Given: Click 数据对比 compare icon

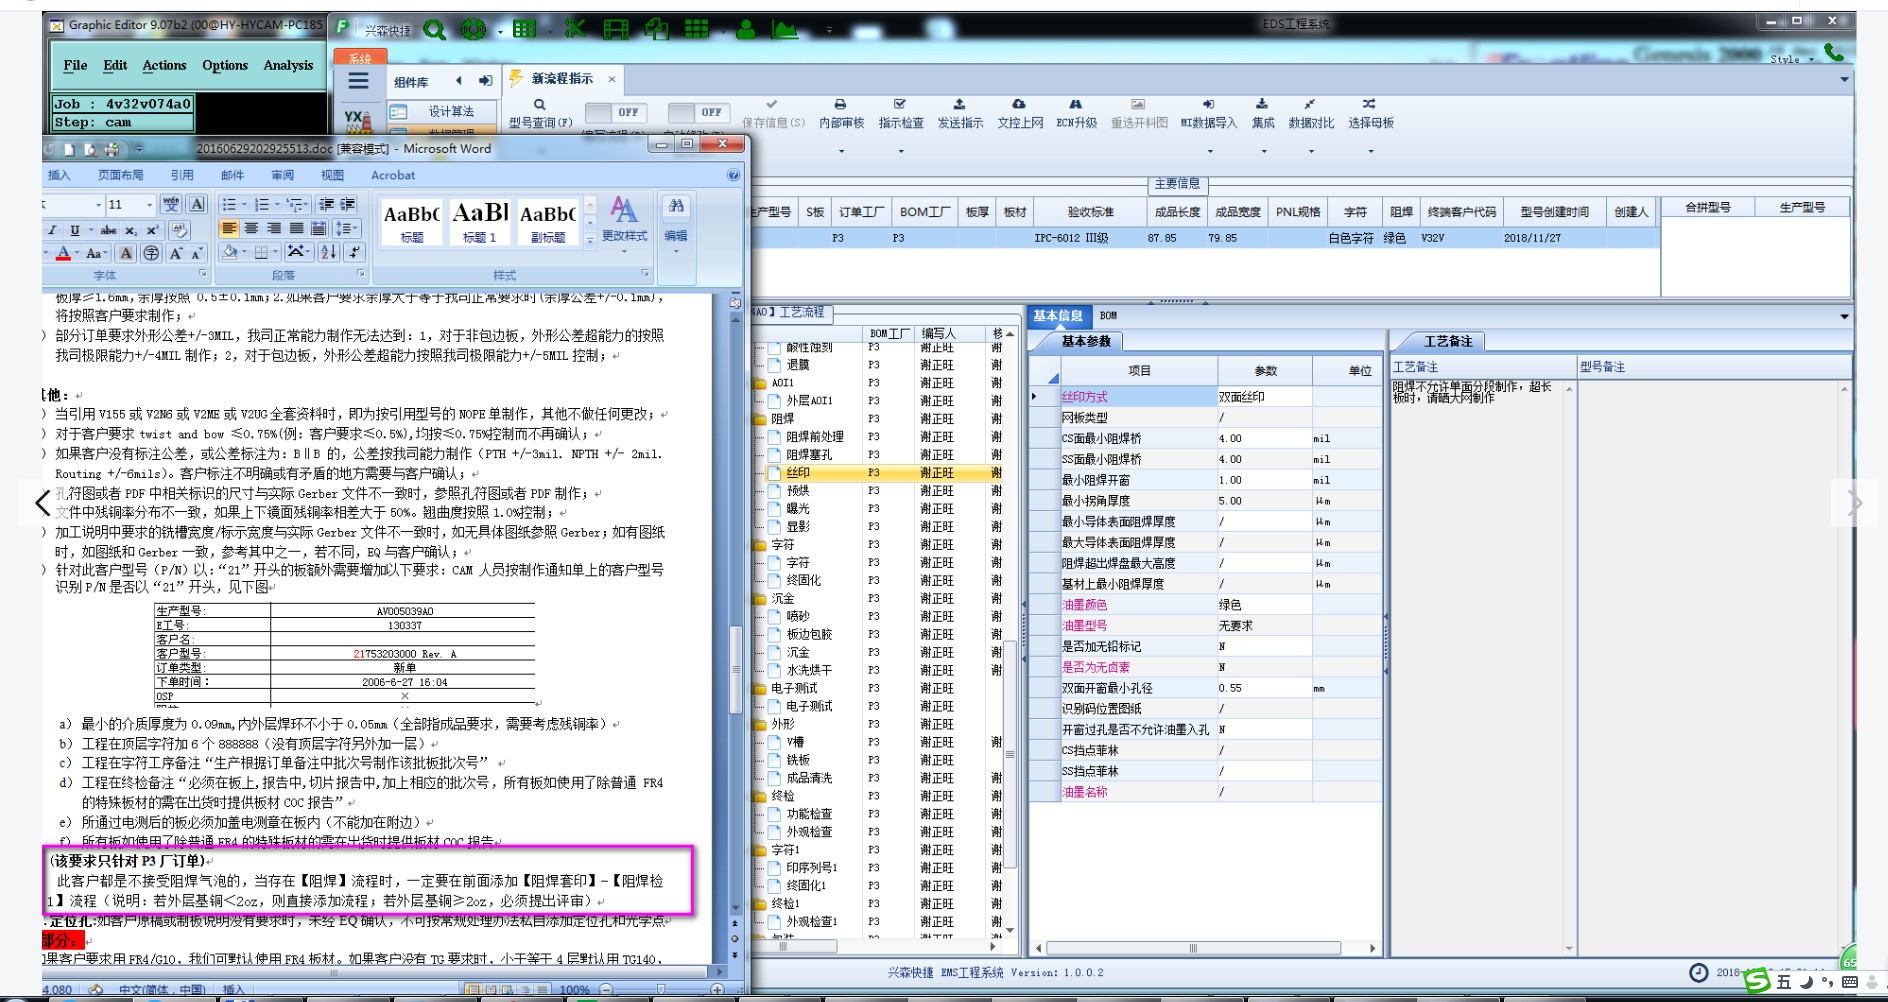Looking at the screenshot, I should 1310,104.
